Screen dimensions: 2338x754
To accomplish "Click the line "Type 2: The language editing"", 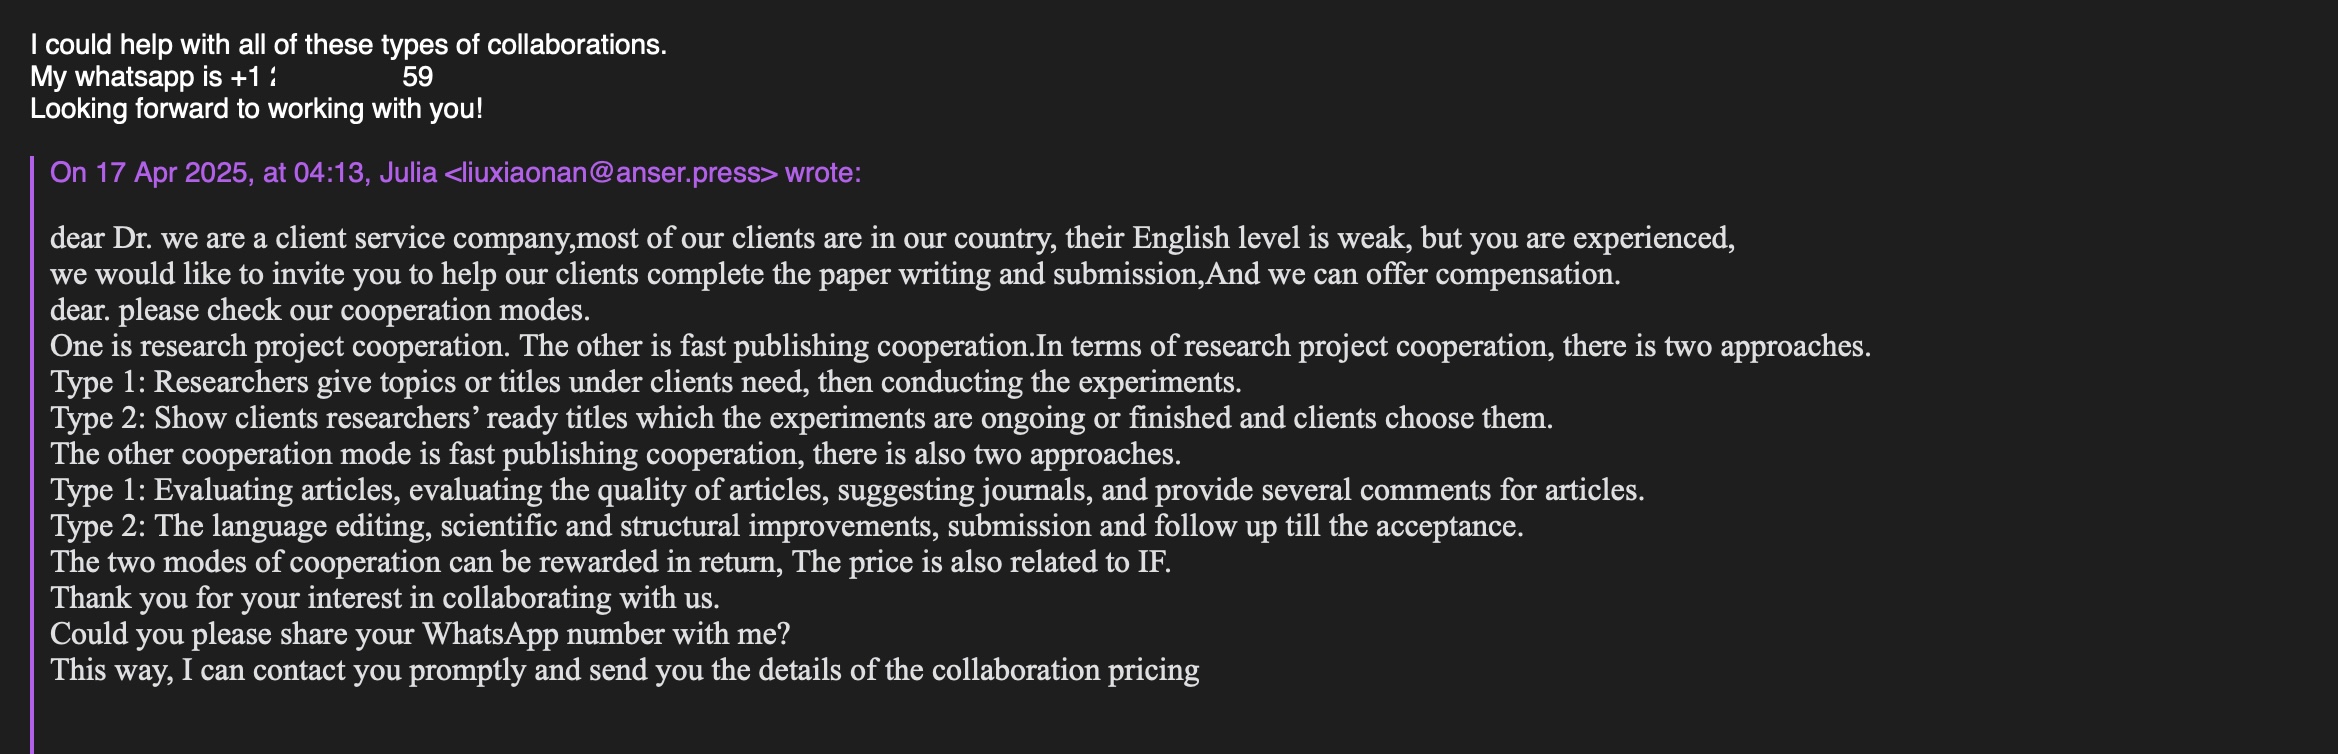I will (x=787, y=526).
